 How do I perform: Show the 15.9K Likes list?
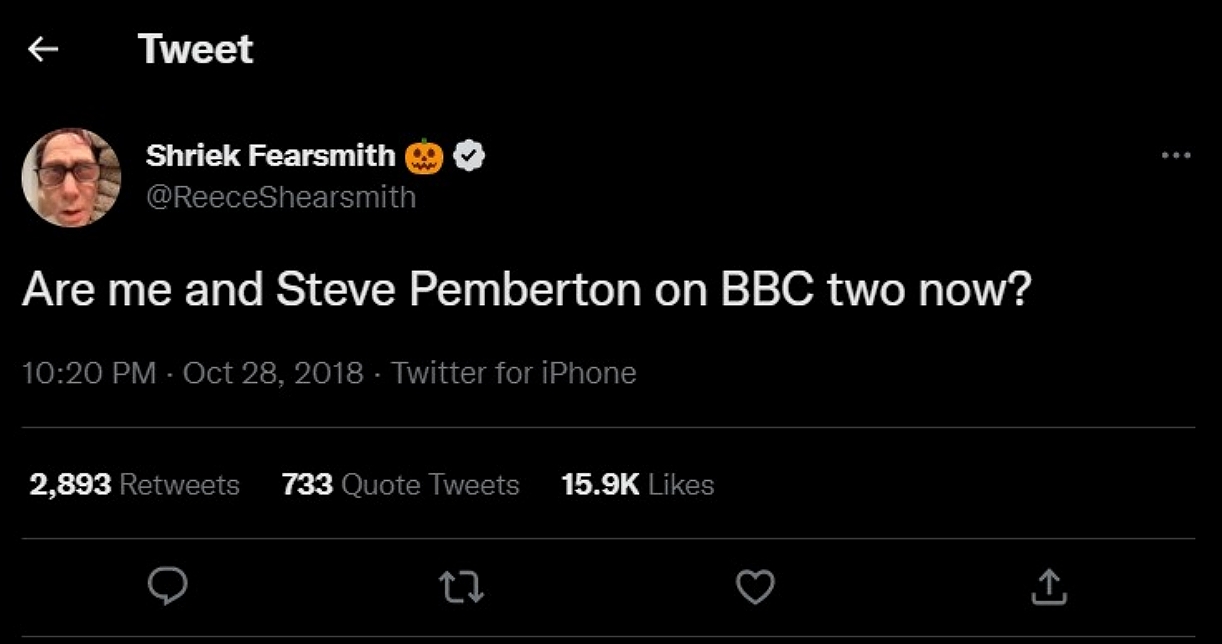638,485
